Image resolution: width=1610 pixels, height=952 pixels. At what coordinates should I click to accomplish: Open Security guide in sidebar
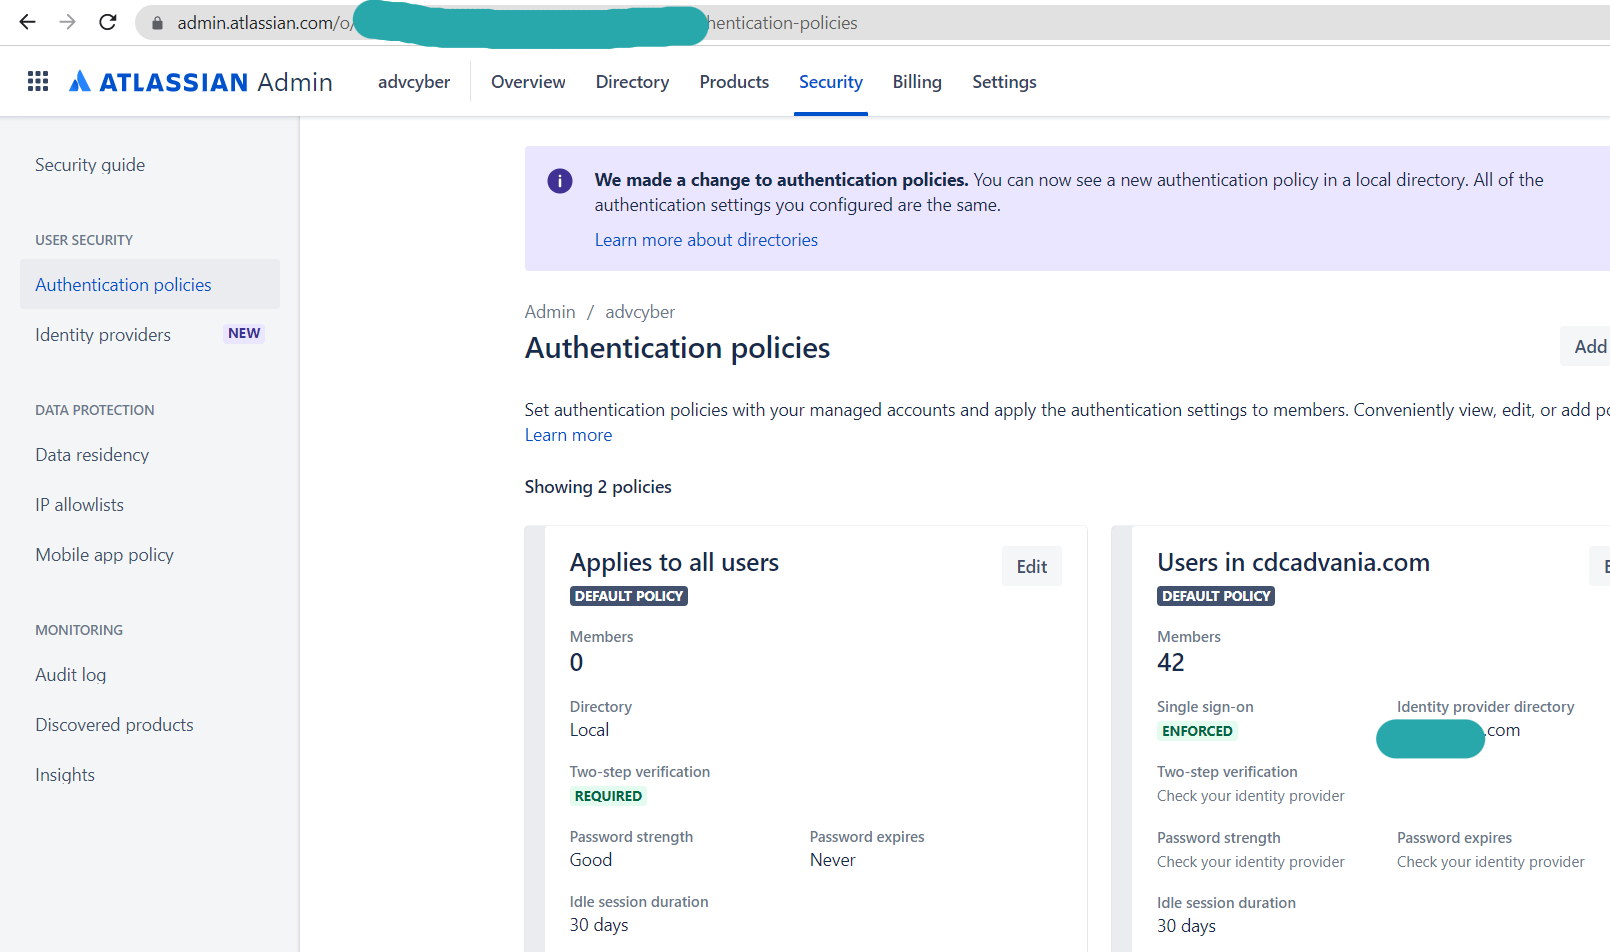click(90, 165)
